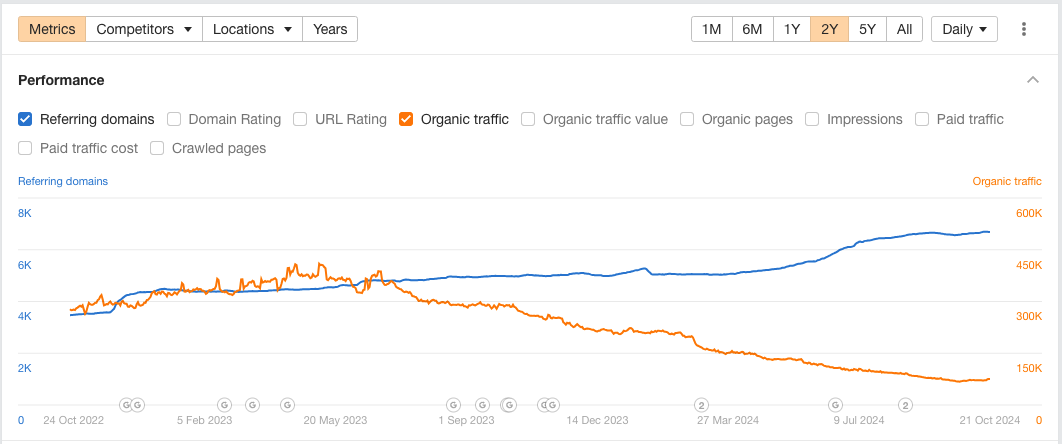The width and height of the screenshot is (1062, 444).
Task: Click the '2' updates marker left of 21 Oct 2024
Action: click(905, 405)
